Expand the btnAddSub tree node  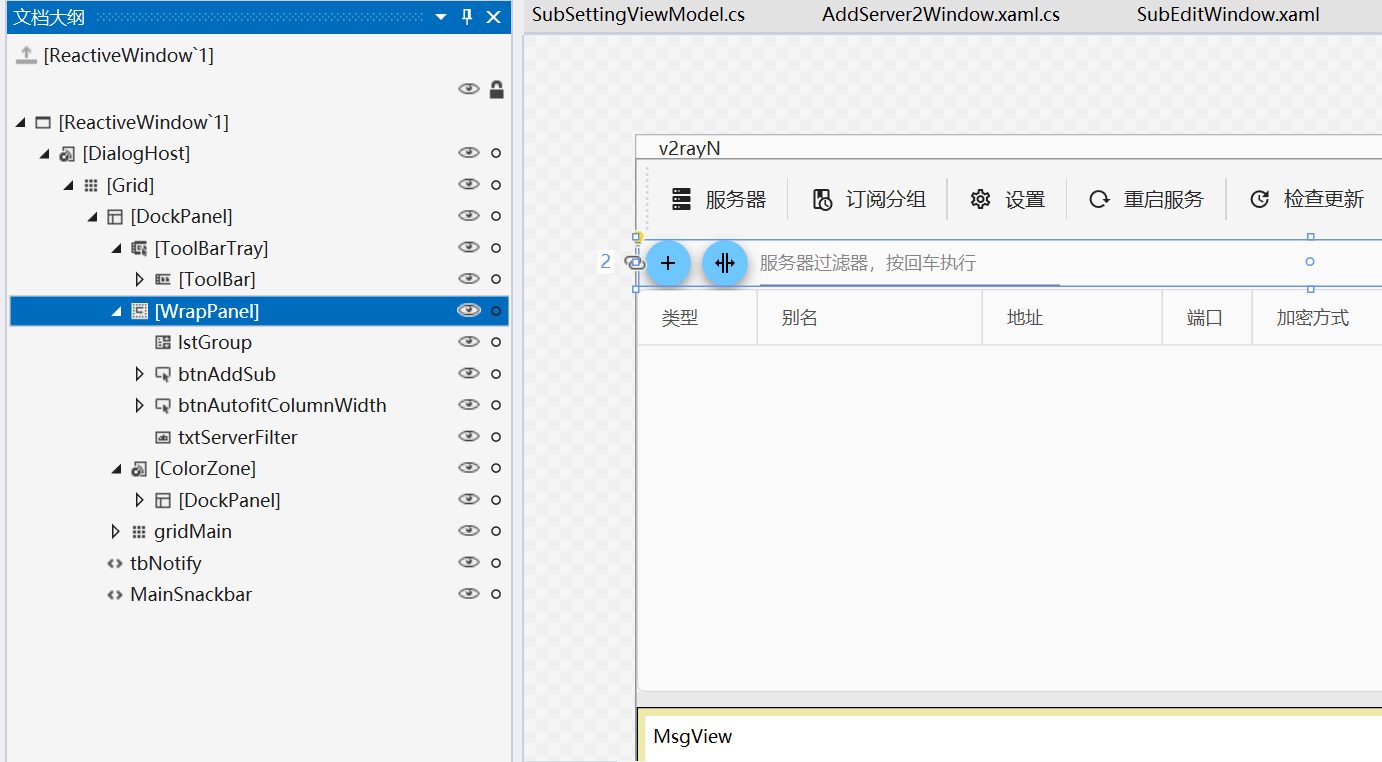click(140, 374)
